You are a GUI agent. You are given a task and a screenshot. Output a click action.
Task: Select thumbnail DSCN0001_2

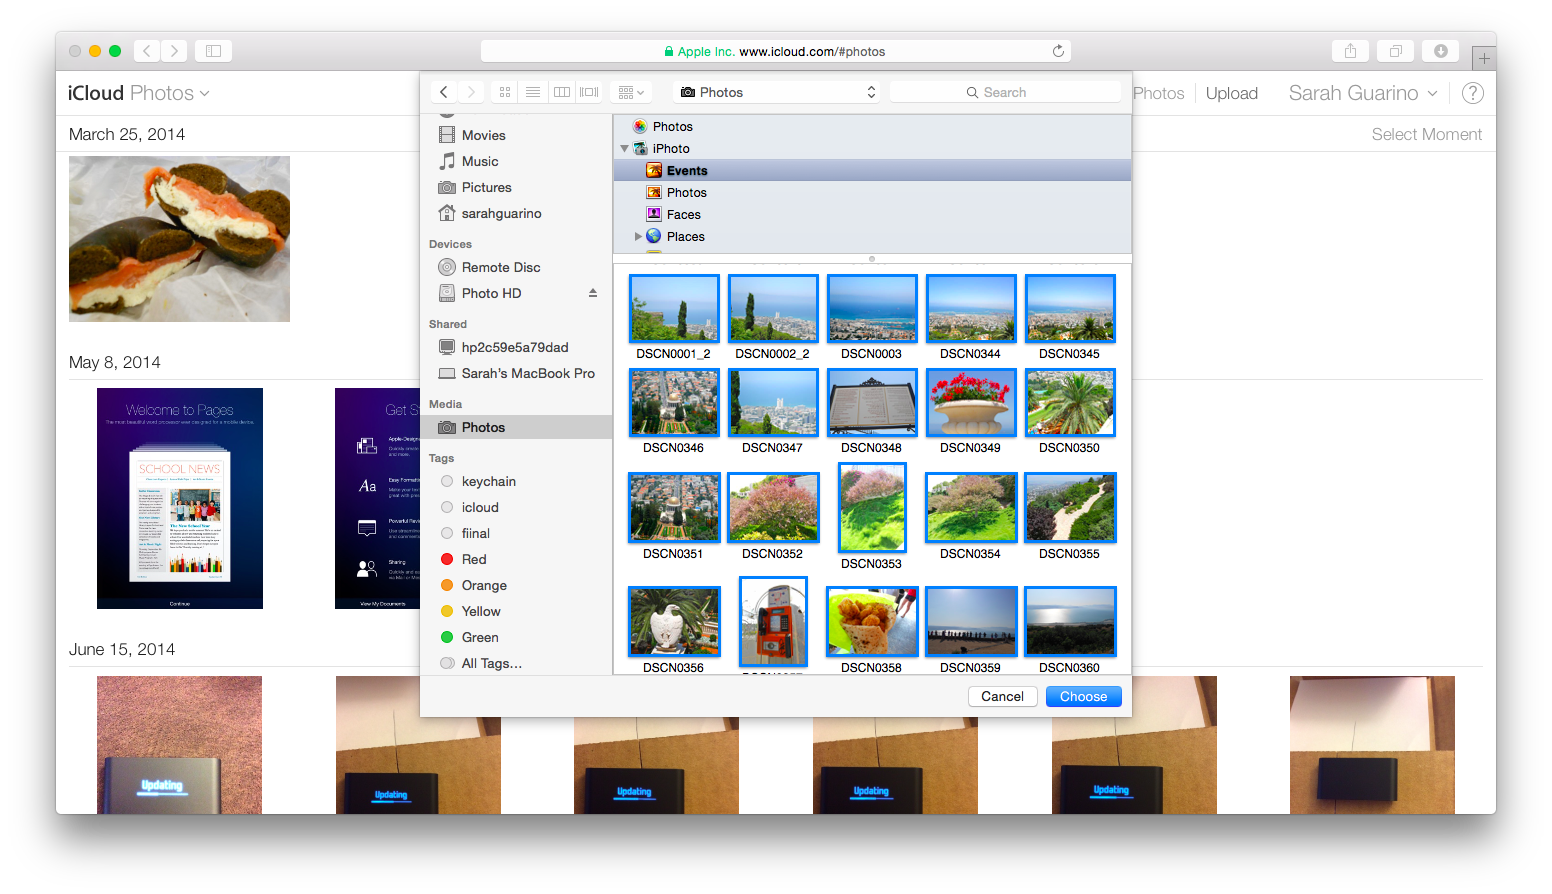click(x=674, y=309)
